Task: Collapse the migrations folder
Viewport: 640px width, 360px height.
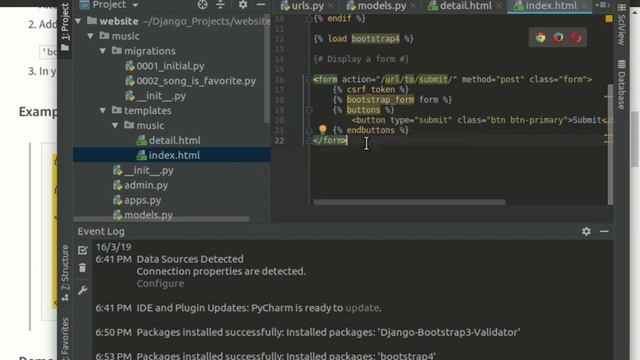Action: click(x=103, y=51)
